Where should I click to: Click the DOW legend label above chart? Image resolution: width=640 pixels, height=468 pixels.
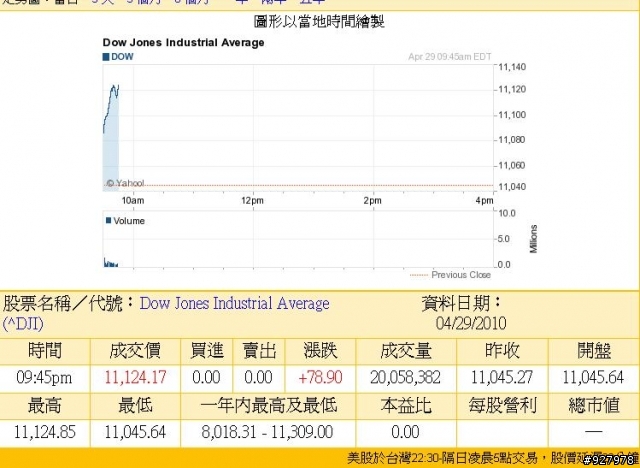click(x=118, y=57)
